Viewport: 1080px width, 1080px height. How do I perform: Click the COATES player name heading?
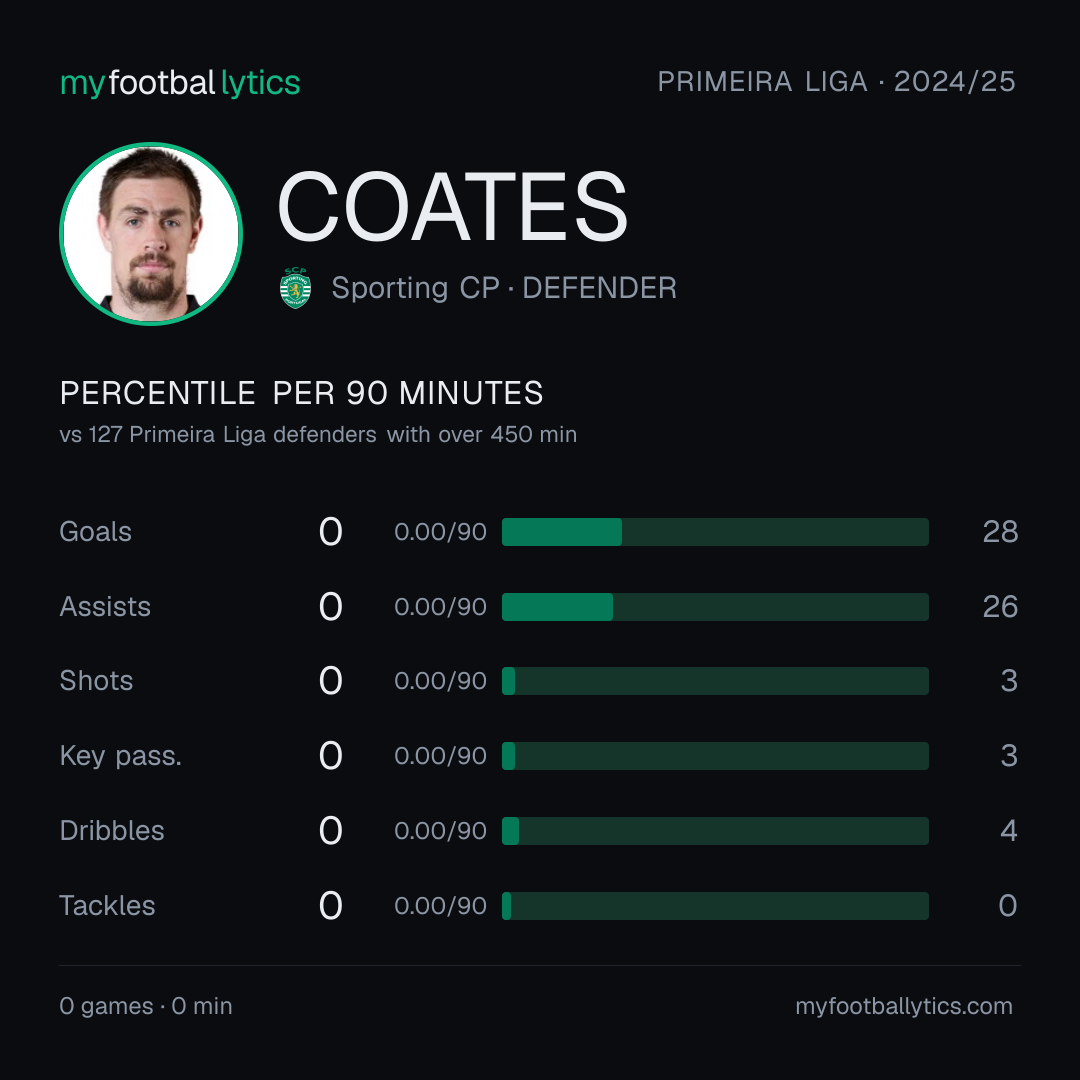[452, 207]
